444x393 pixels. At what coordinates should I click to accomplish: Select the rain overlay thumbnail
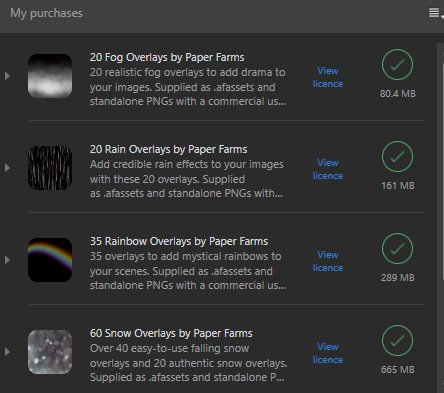[50, 168]
